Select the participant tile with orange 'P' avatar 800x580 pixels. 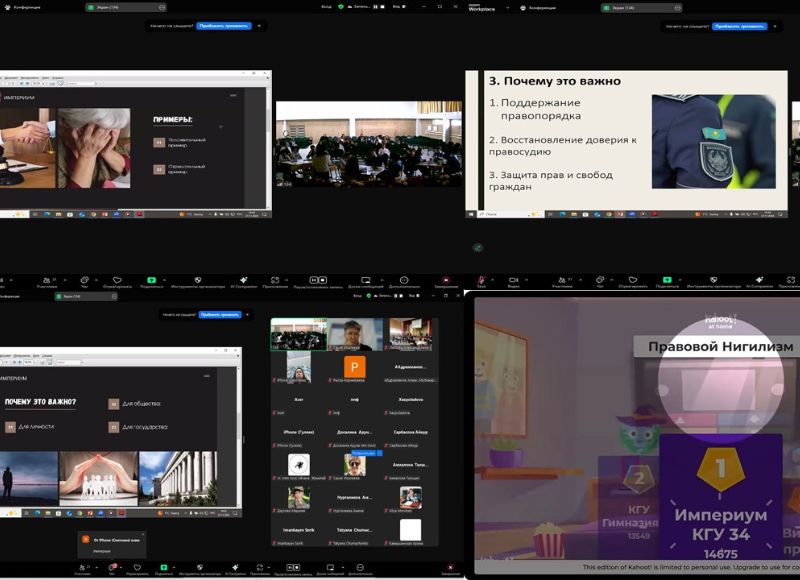coord(354,367)
